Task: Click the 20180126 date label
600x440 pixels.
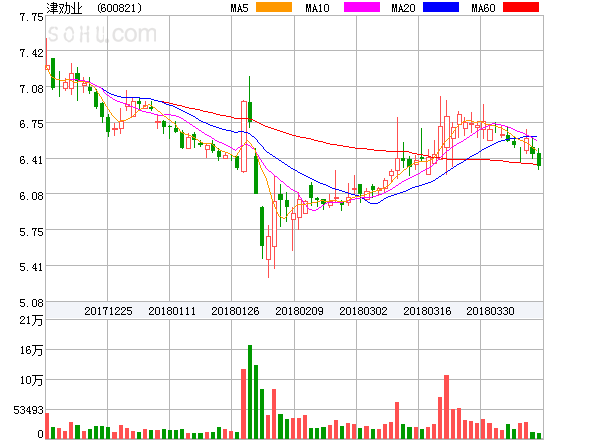Action: (235, 311)
